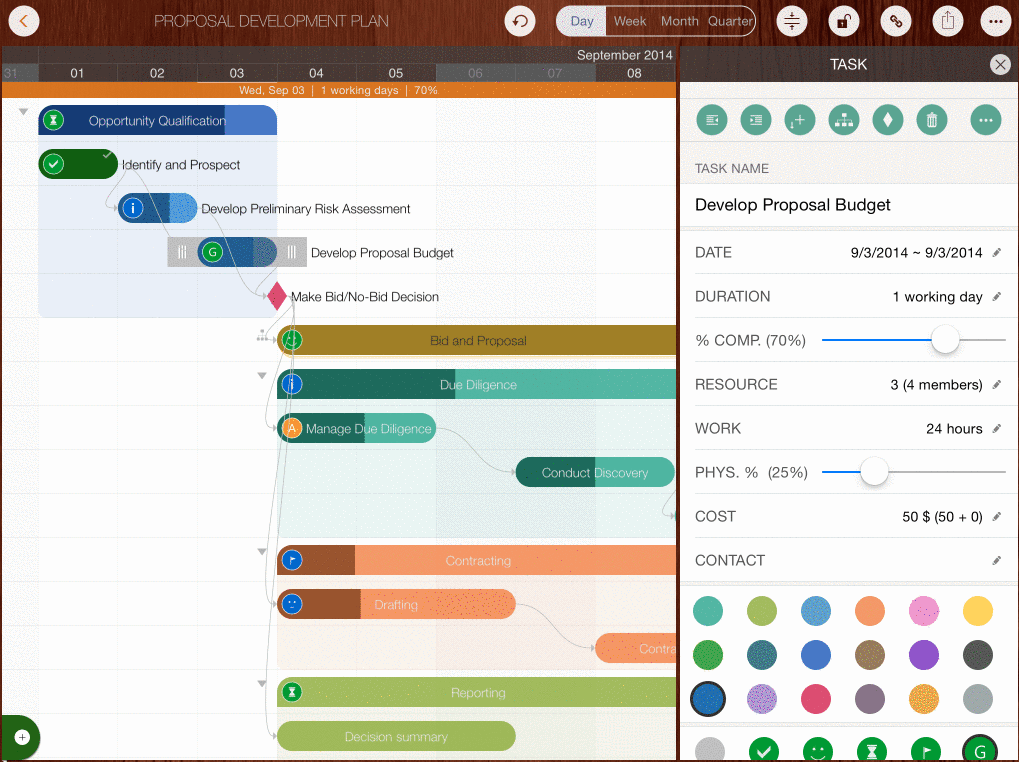Image resolution: width=1019 pixels, height=762 pixels.
Task: Edit the RESOURCE members entry
Action: [996, 385]
